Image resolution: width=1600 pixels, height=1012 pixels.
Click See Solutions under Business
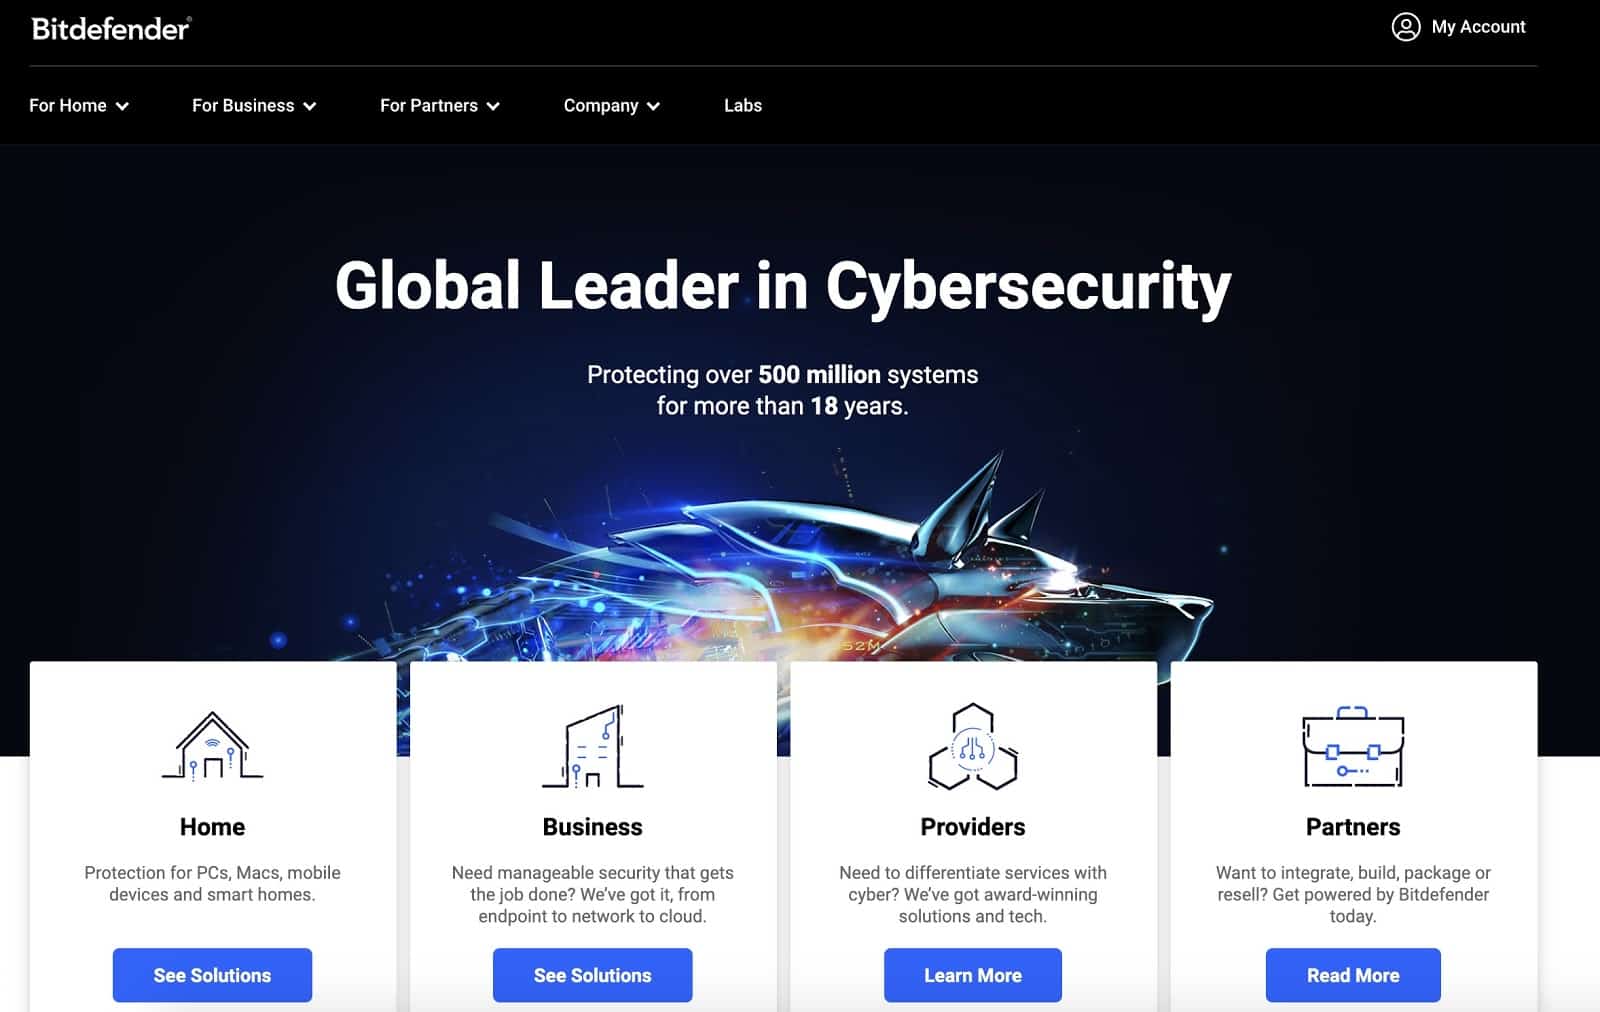(593, 975)
